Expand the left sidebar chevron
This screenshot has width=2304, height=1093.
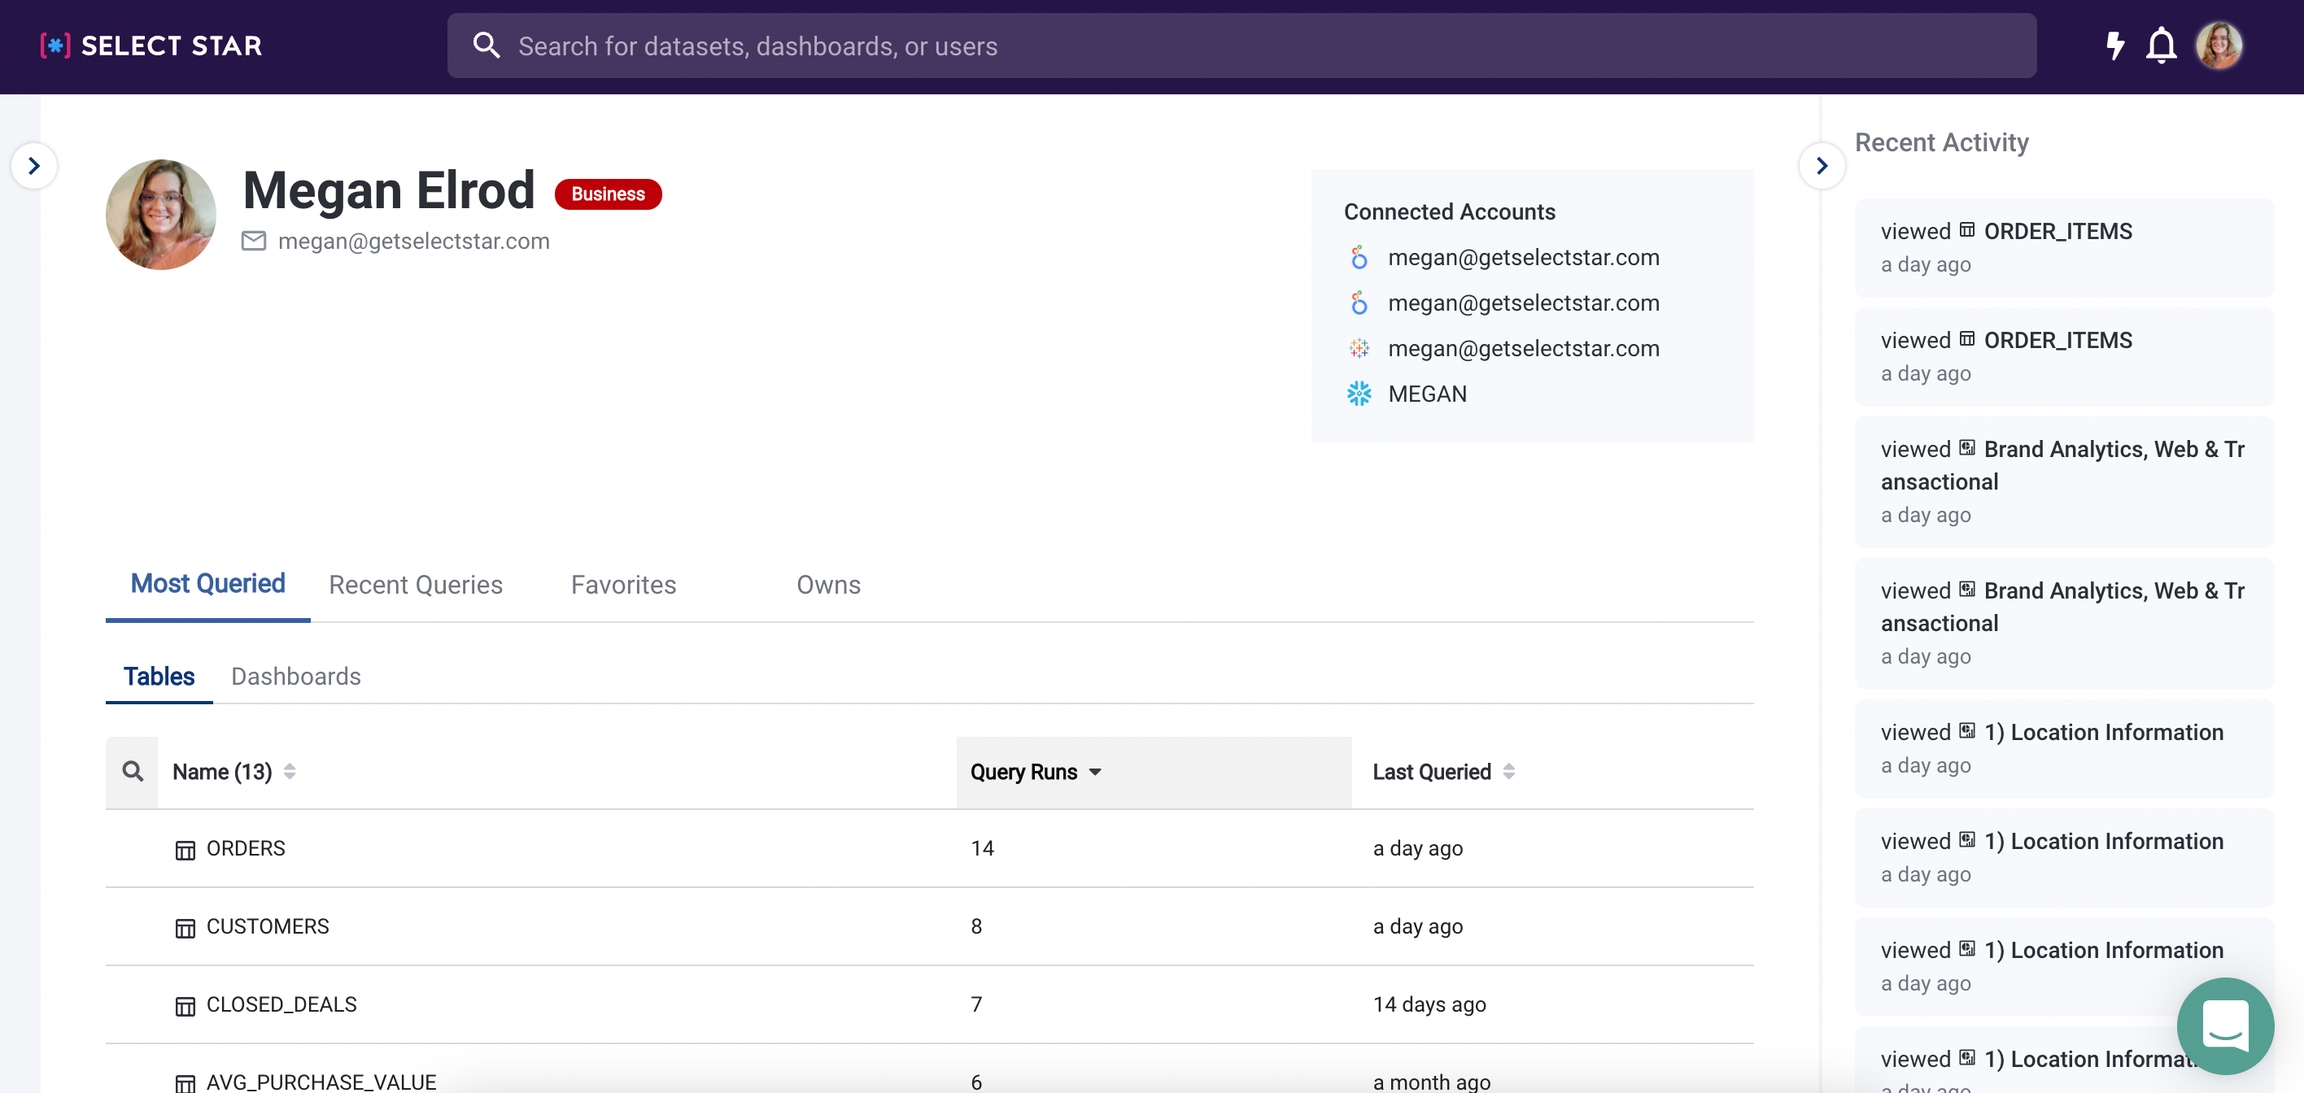click(34, 166)
